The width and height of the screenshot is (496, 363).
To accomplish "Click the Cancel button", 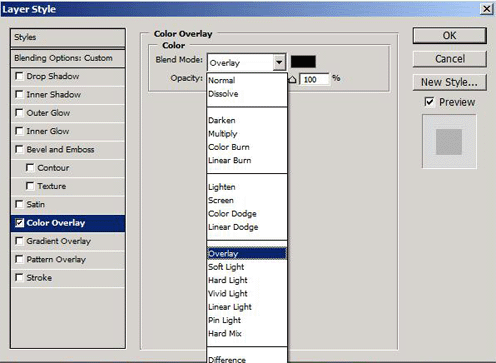I will [x=450, y=59].
